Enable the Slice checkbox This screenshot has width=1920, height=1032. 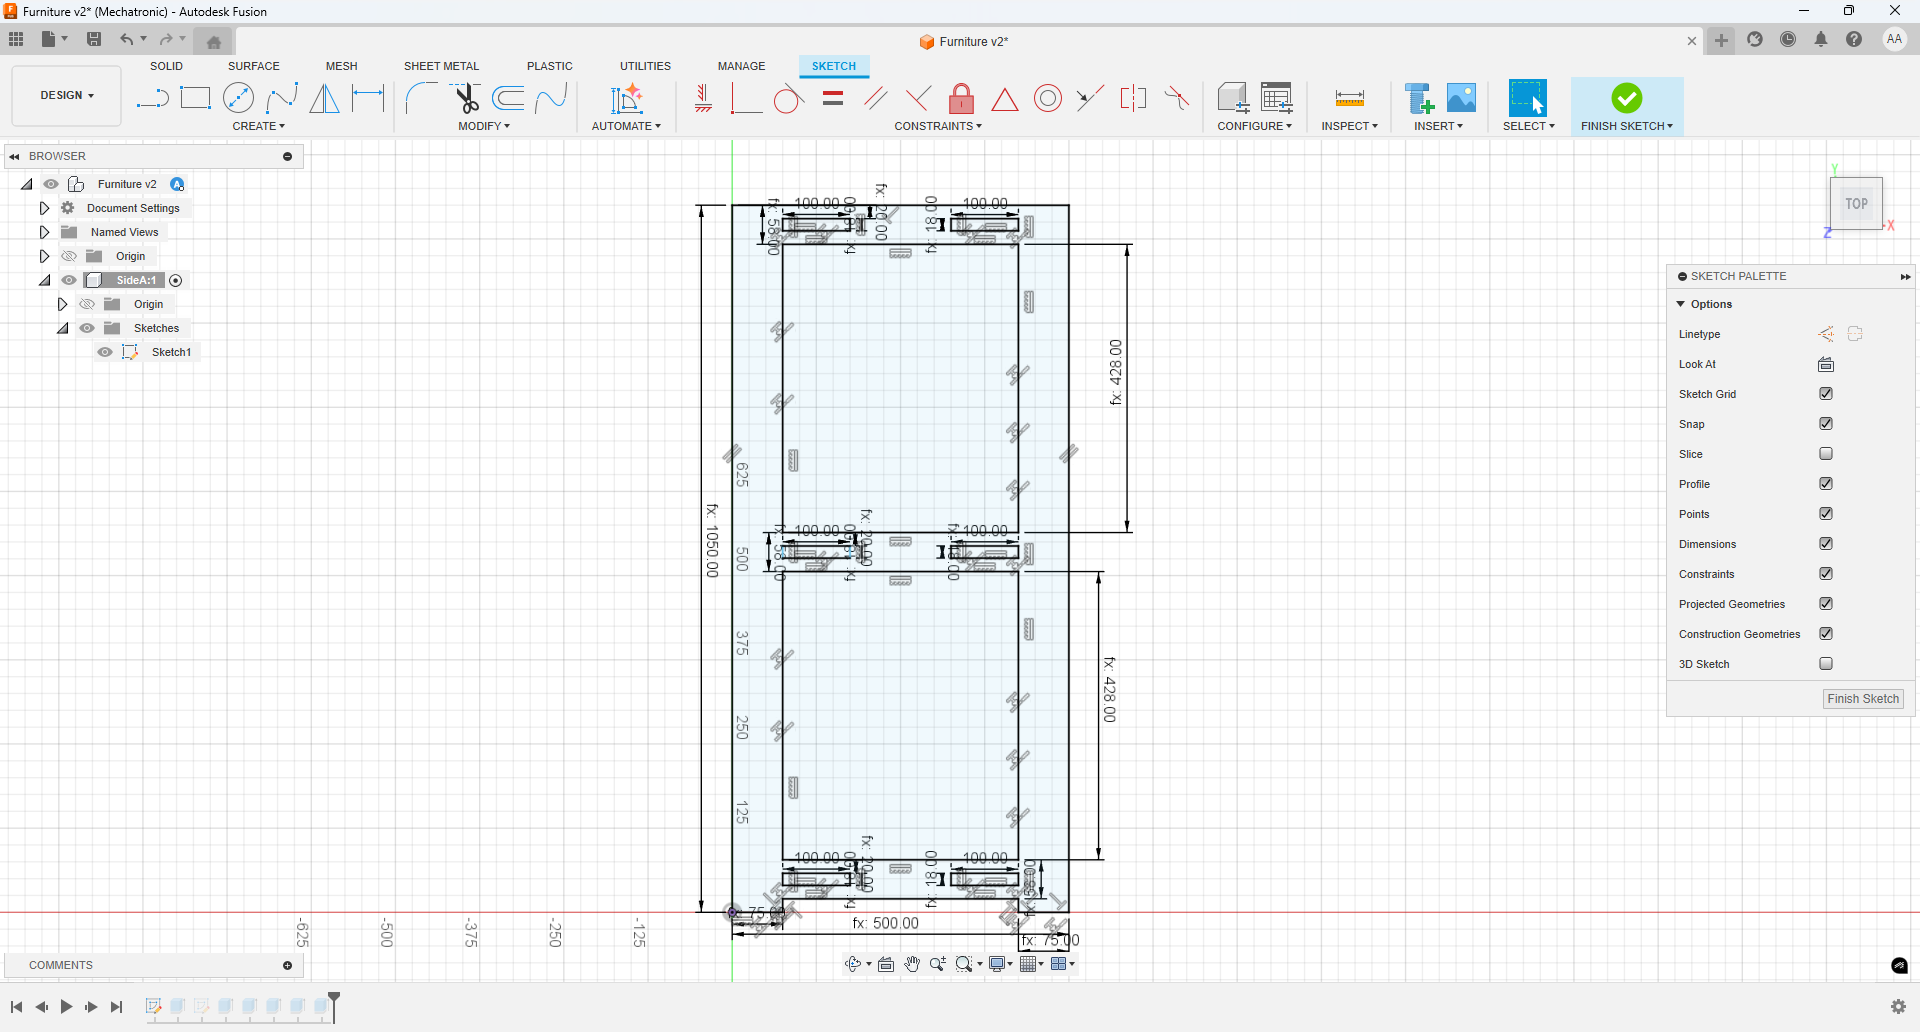click(1826, 454)
